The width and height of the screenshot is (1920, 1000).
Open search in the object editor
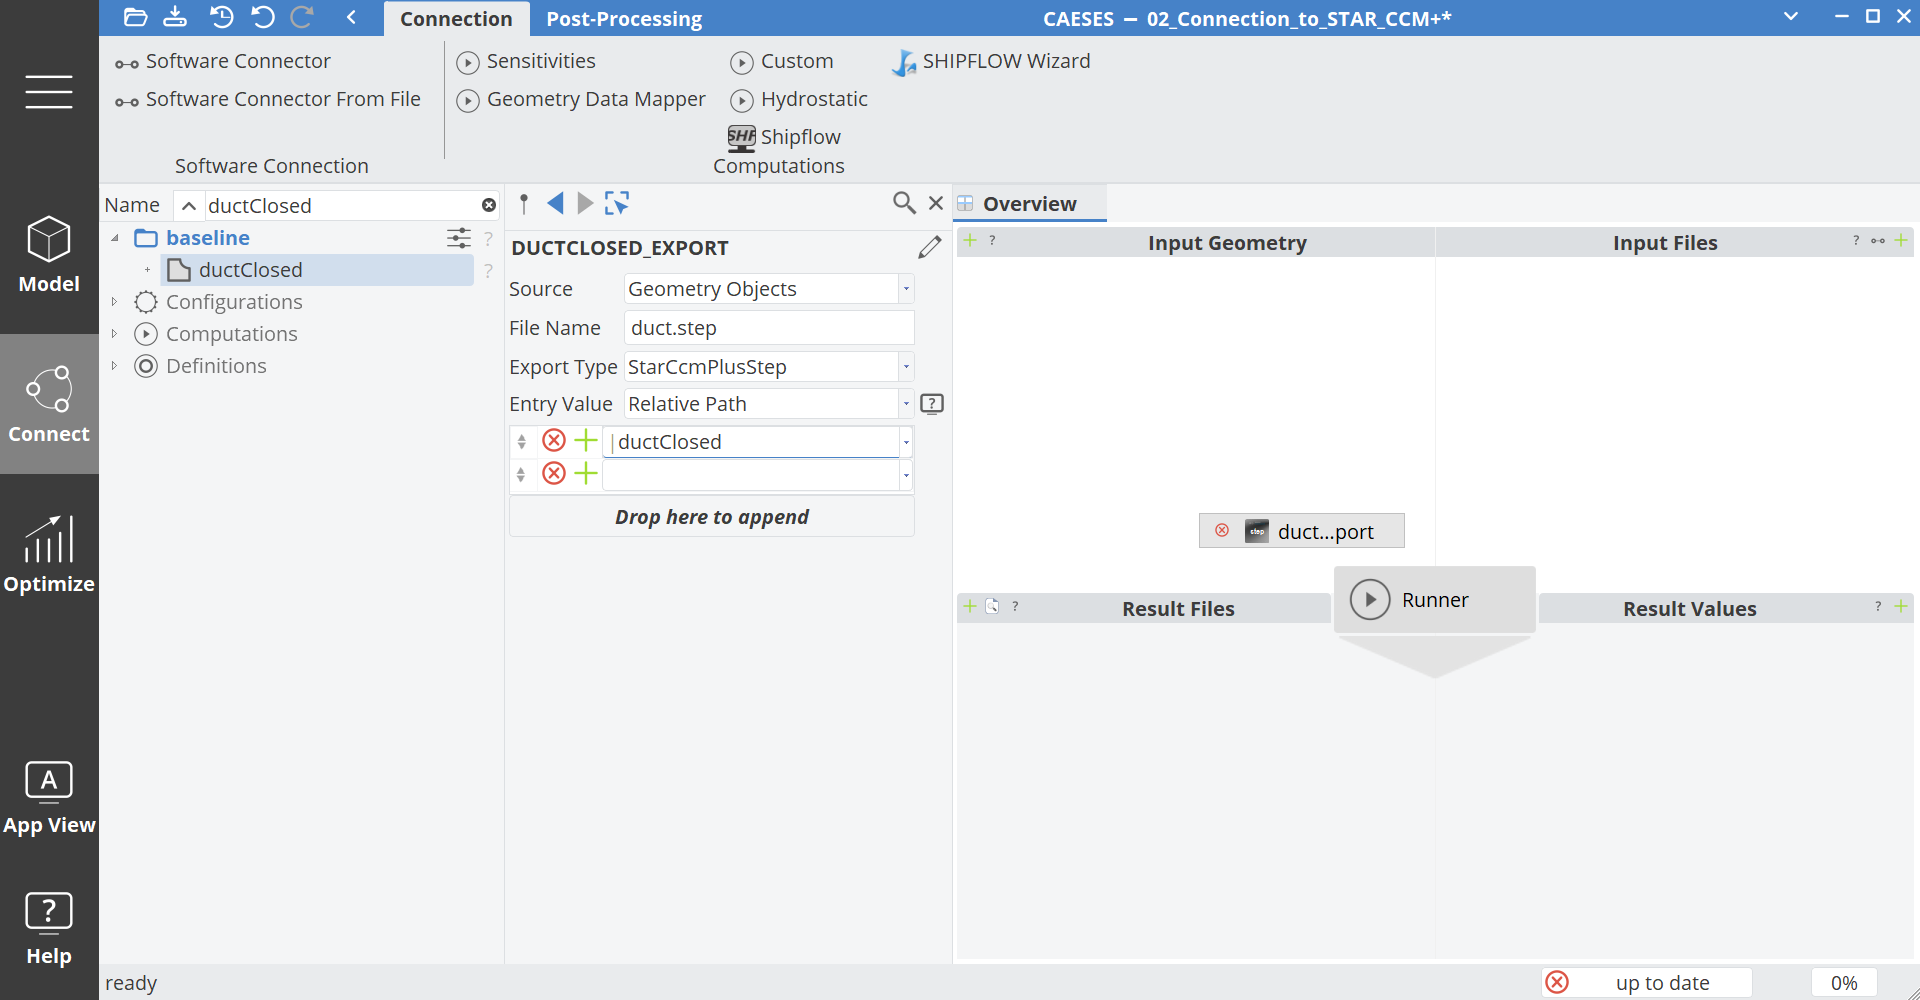(x=904, y=204)
